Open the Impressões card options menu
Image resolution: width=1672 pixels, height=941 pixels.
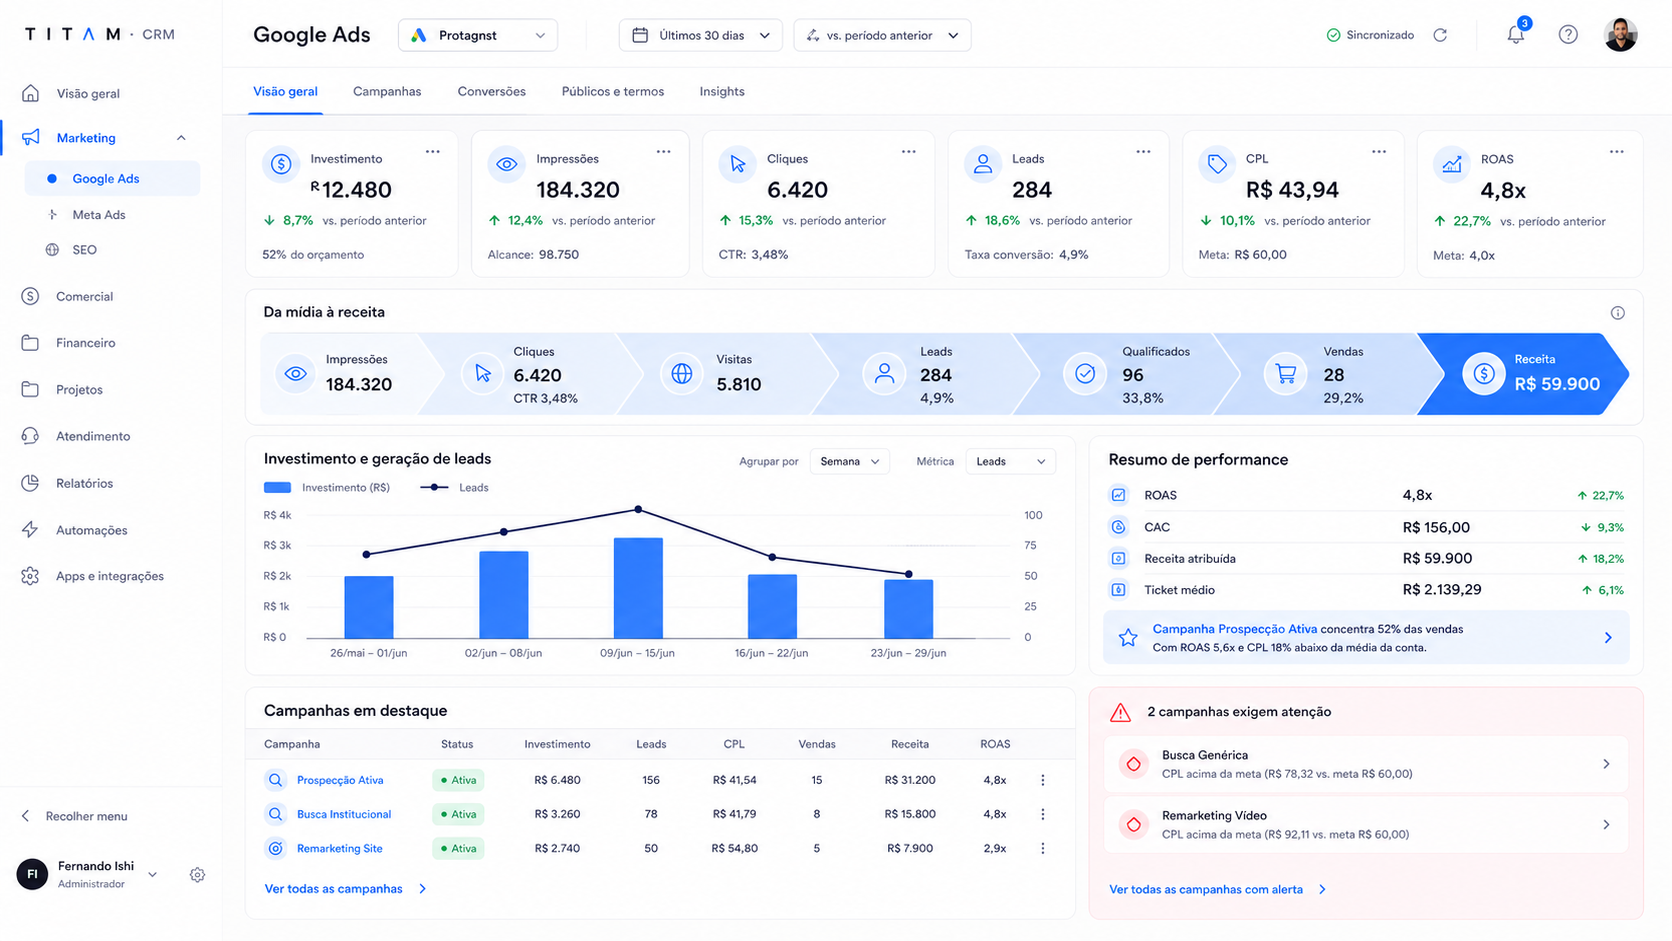[x=663, y=152]
